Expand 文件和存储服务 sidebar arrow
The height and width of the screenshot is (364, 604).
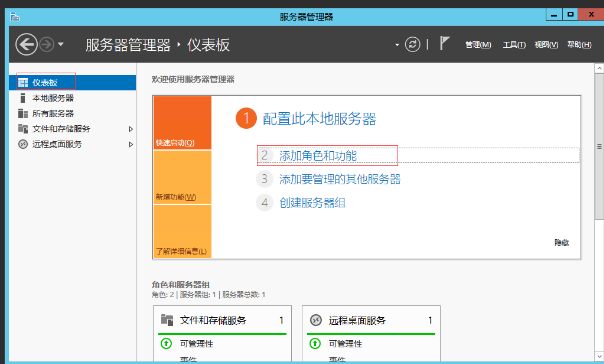(x=131, y=129)
